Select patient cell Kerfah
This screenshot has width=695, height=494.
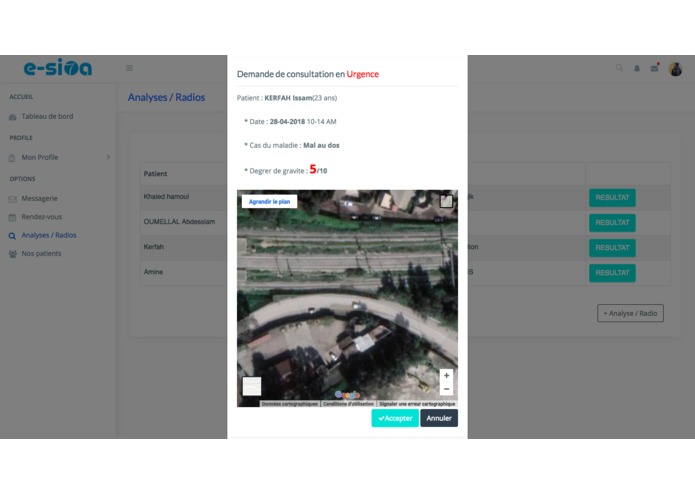[154, 247]
